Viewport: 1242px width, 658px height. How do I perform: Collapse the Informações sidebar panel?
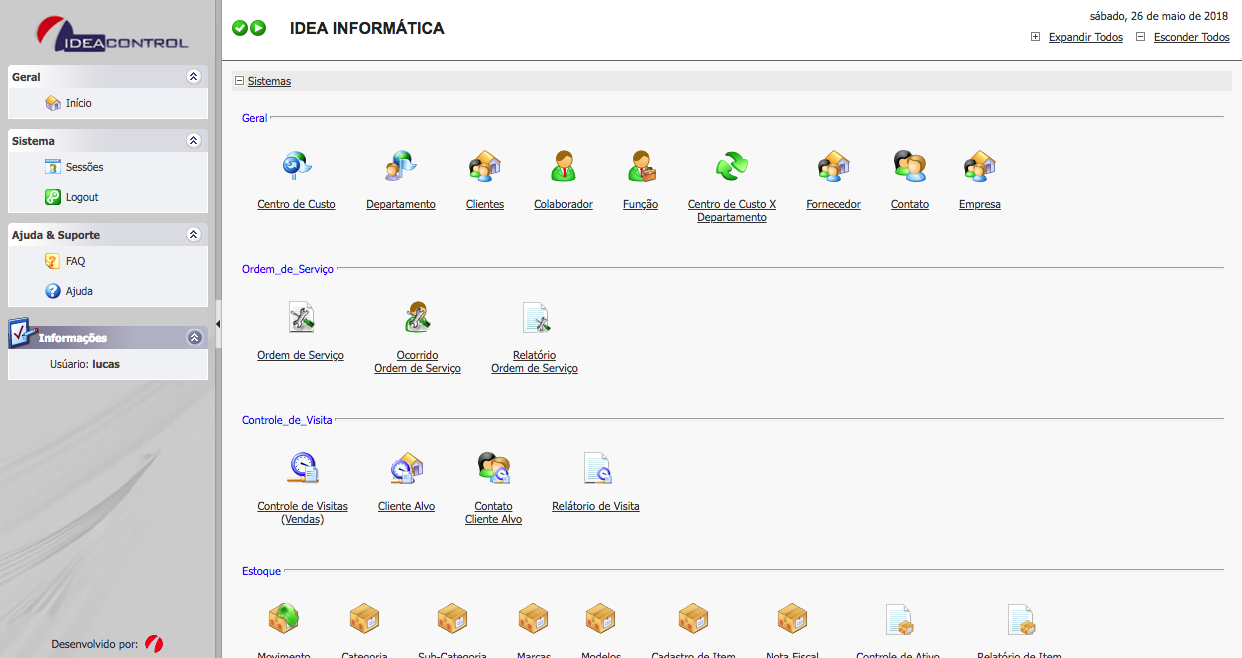pyautogui.click(x=194, y=338)
